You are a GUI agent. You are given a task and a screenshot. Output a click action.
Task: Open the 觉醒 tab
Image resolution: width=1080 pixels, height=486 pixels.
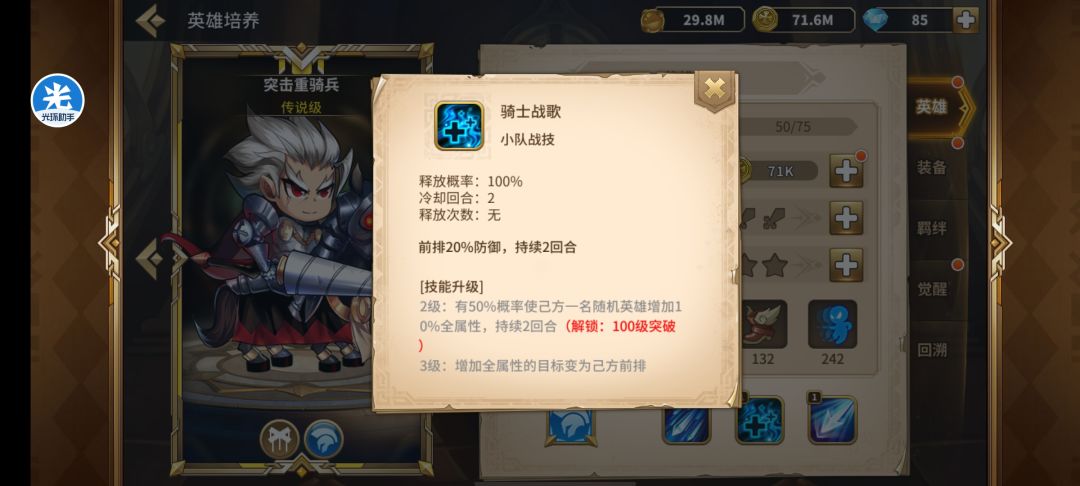[x=932, y=288]
